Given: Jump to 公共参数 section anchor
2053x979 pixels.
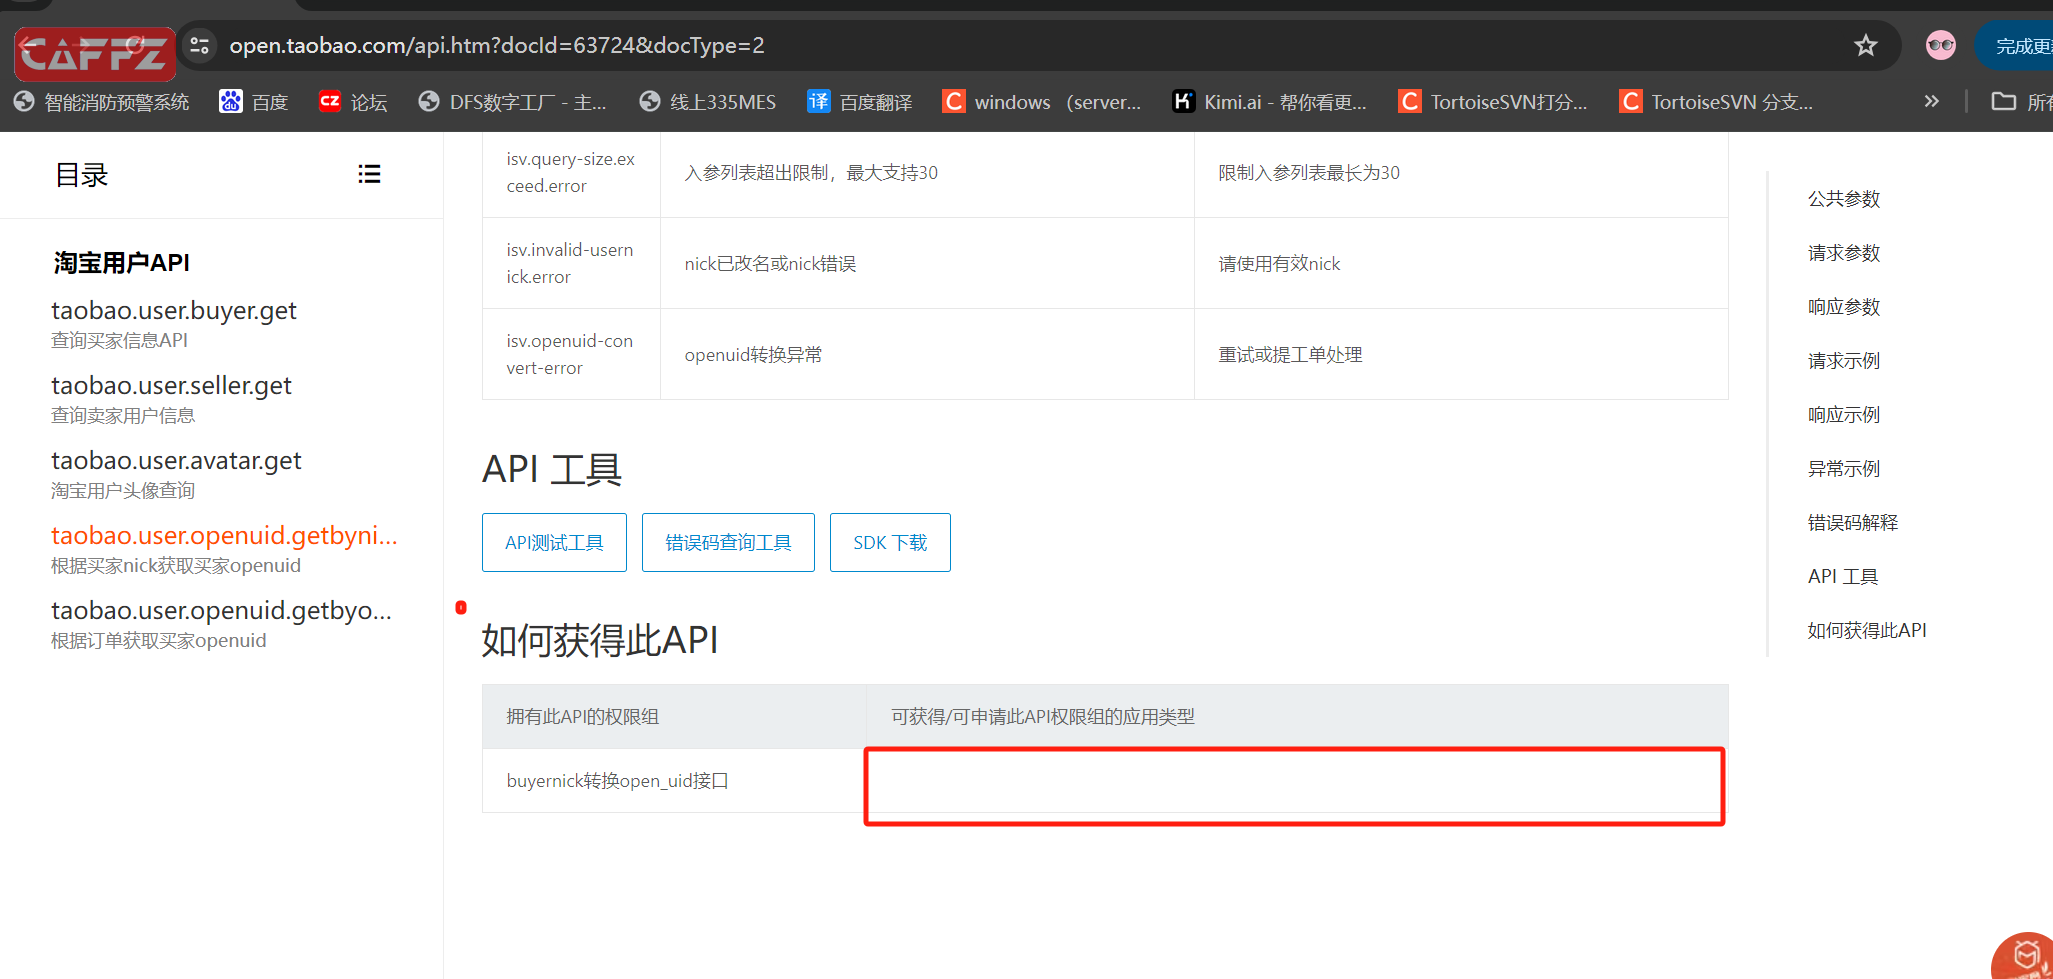Looking at the screenshot, I should tap(1843, 199).
